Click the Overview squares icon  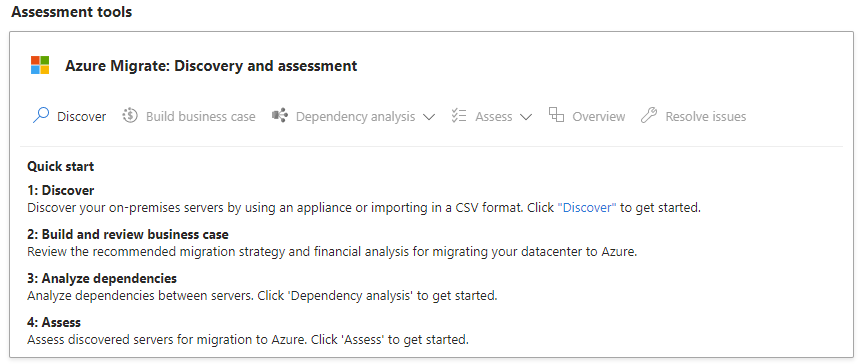(x=556, y=115)
